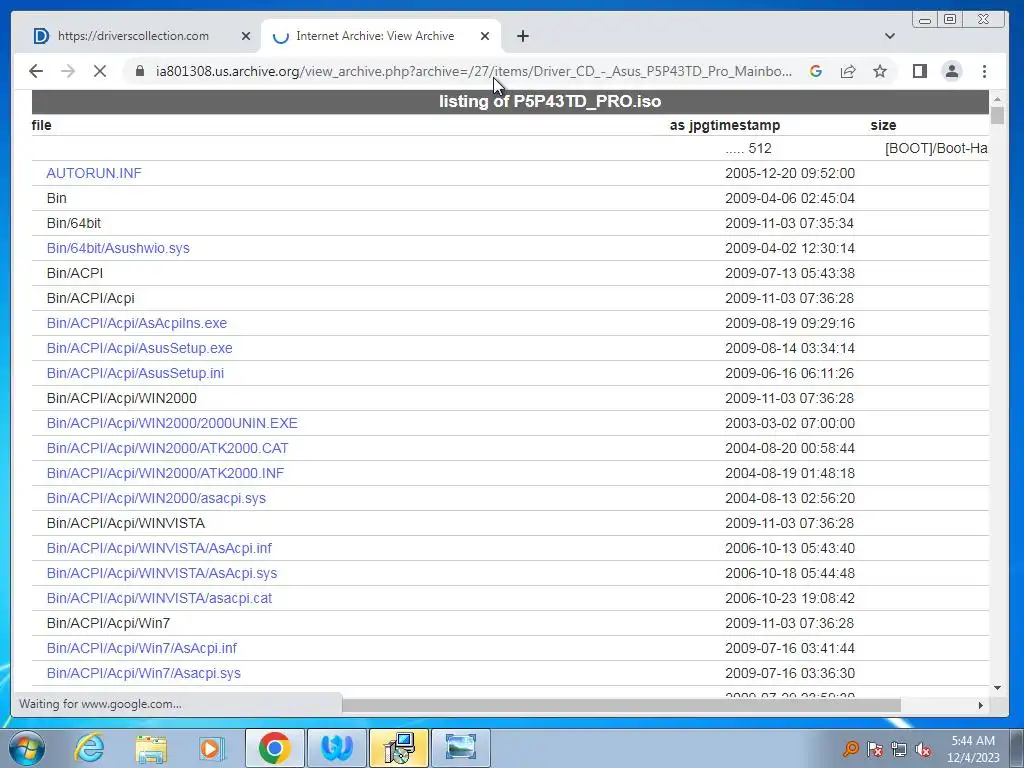Viewport: 1024px width, 768px height.
Task: Click the Chrome taskbar icon
Action: point(274,748)
